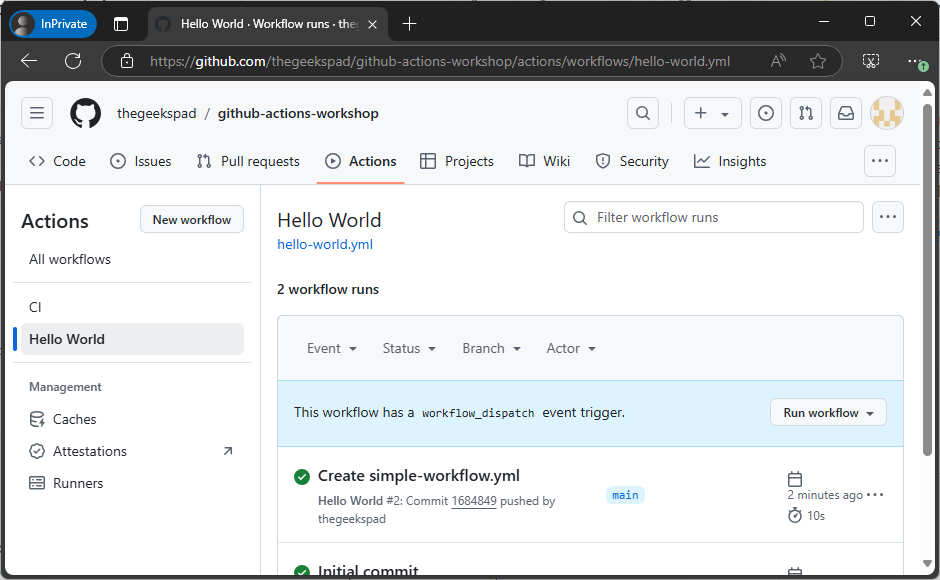
Task: Open the thegeekspad owner link
Action: (156, 113)
